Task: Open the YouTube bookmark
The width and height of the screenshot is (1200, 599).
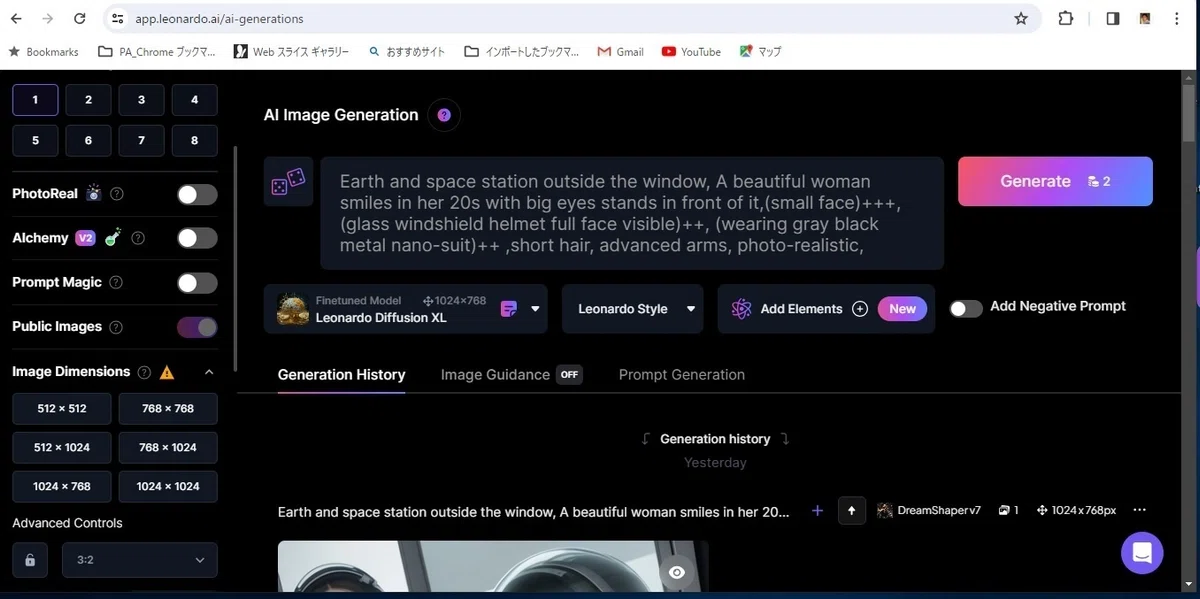Action: [691, 52]
